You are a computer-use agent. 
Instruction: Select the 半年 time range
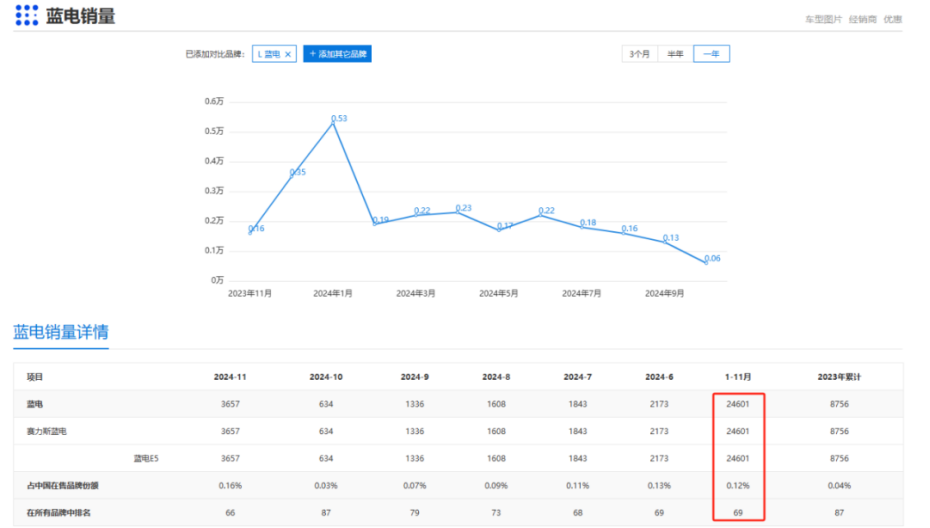click(x=675, y=54)
